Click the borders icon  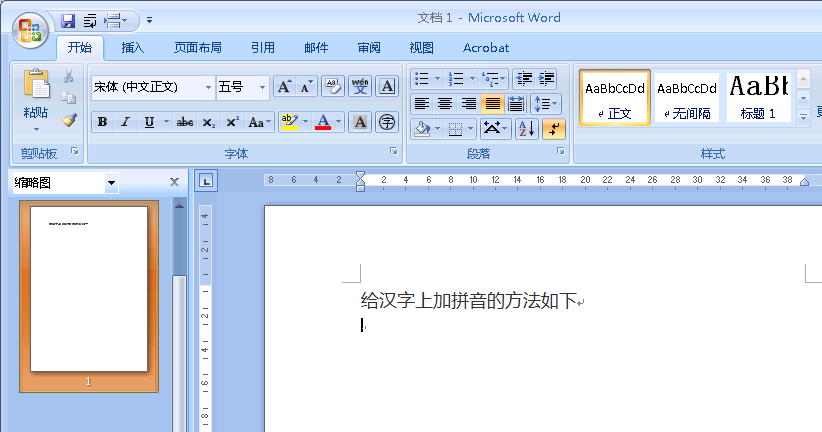(456, 129)
